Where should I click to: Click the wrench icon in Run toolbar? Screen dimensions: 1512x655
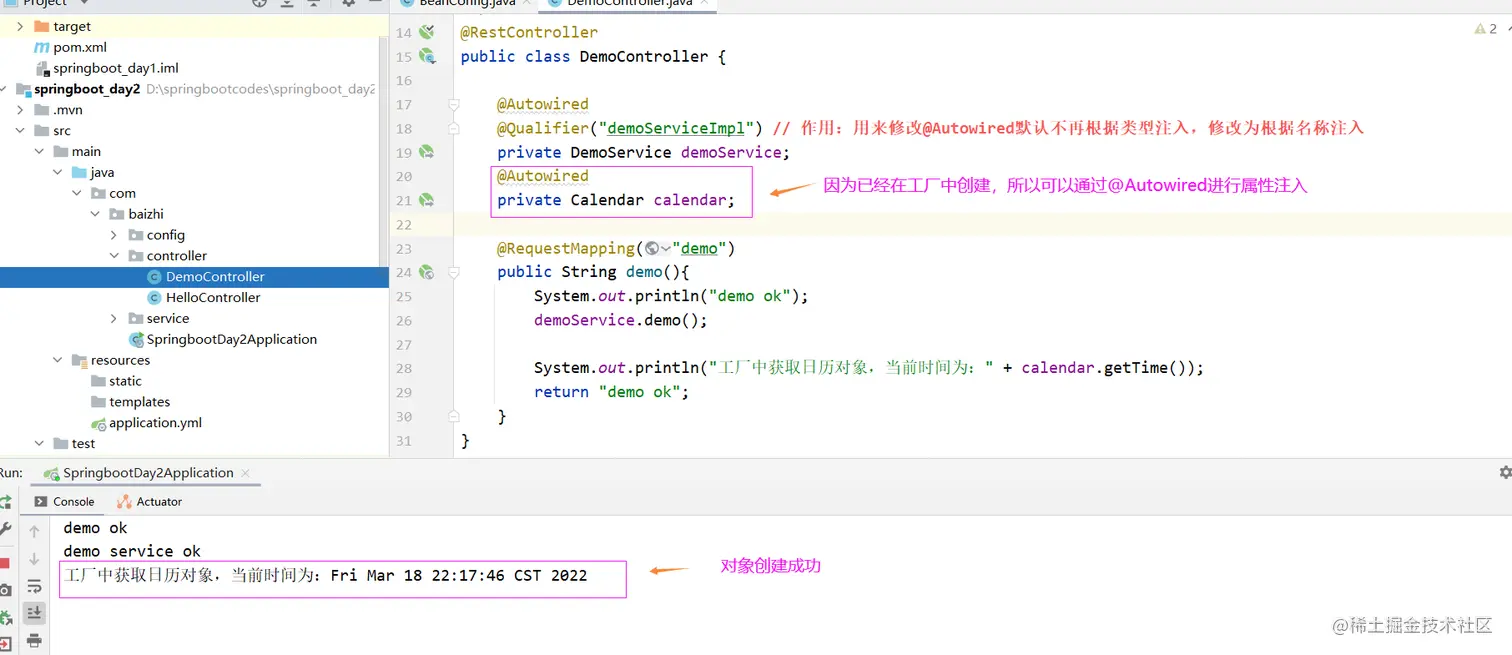tap(5, 530)
